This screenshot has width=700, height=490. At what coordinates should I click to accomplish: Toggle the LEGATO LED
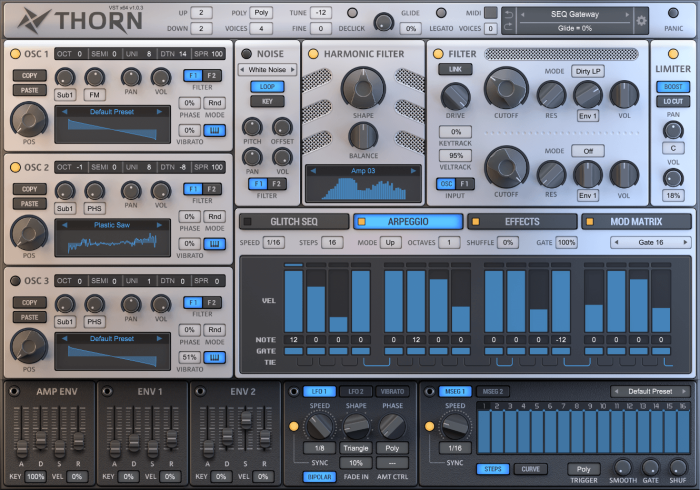tap(441, 13)
